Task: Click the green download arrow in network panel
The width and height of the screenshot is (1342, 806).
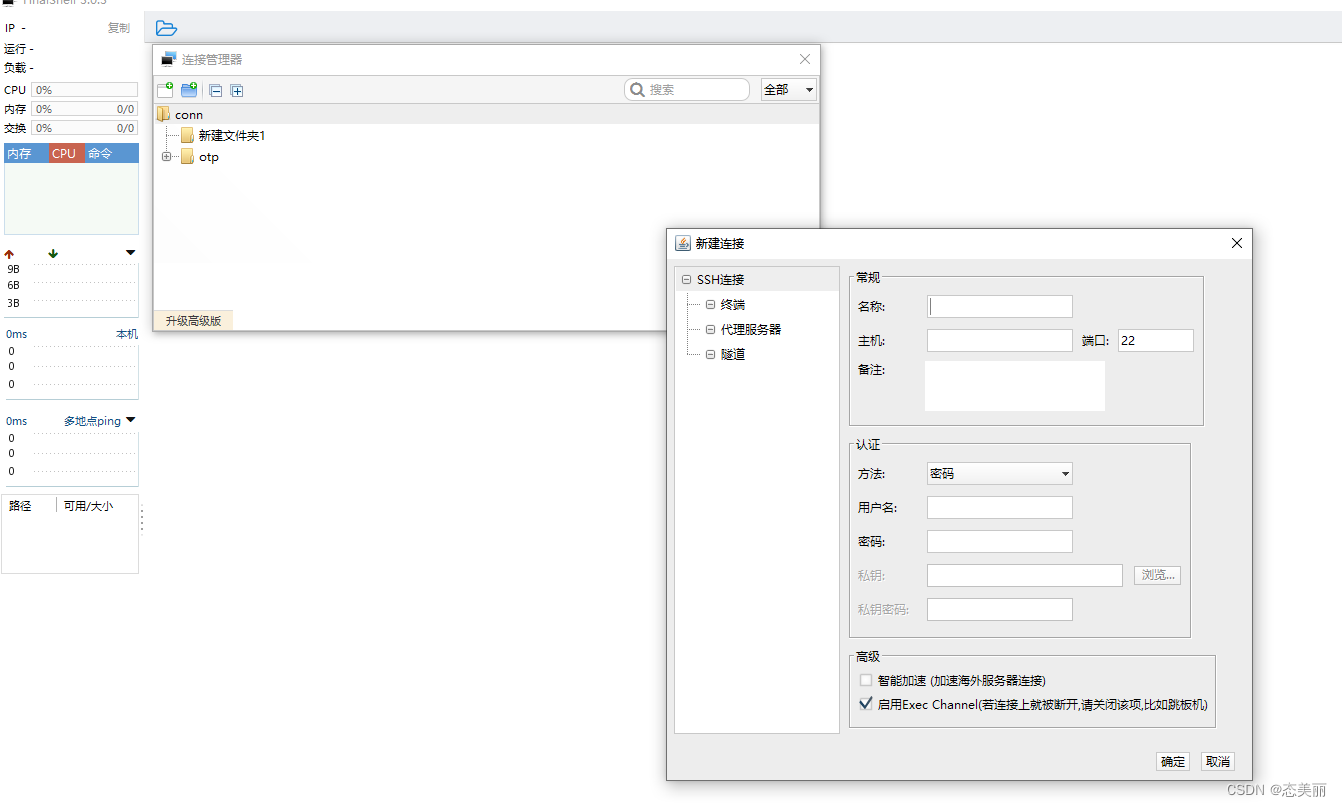Action: click(x=53, y=254)
